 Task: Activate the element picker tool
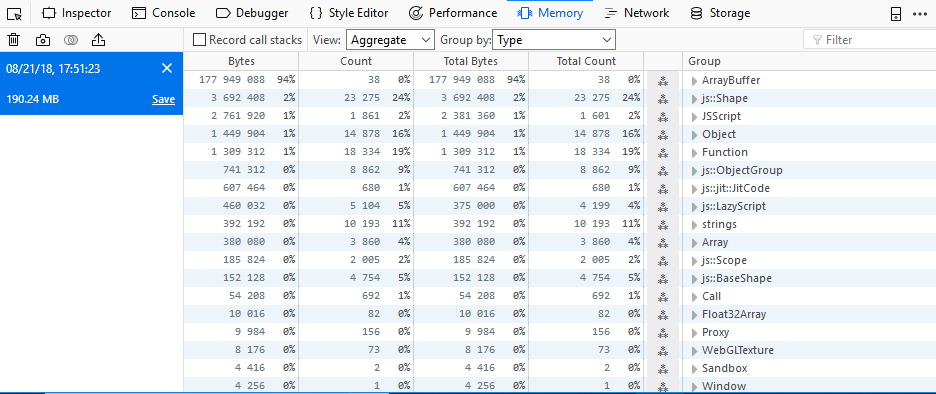[15, 13]
